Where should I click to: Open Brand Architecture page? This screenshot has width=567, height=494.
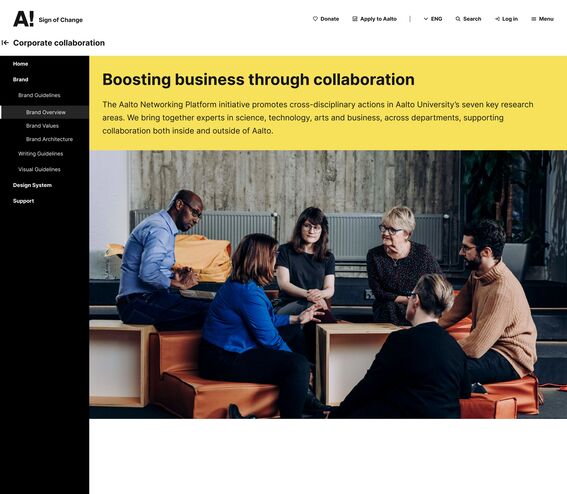coord(49,139)
